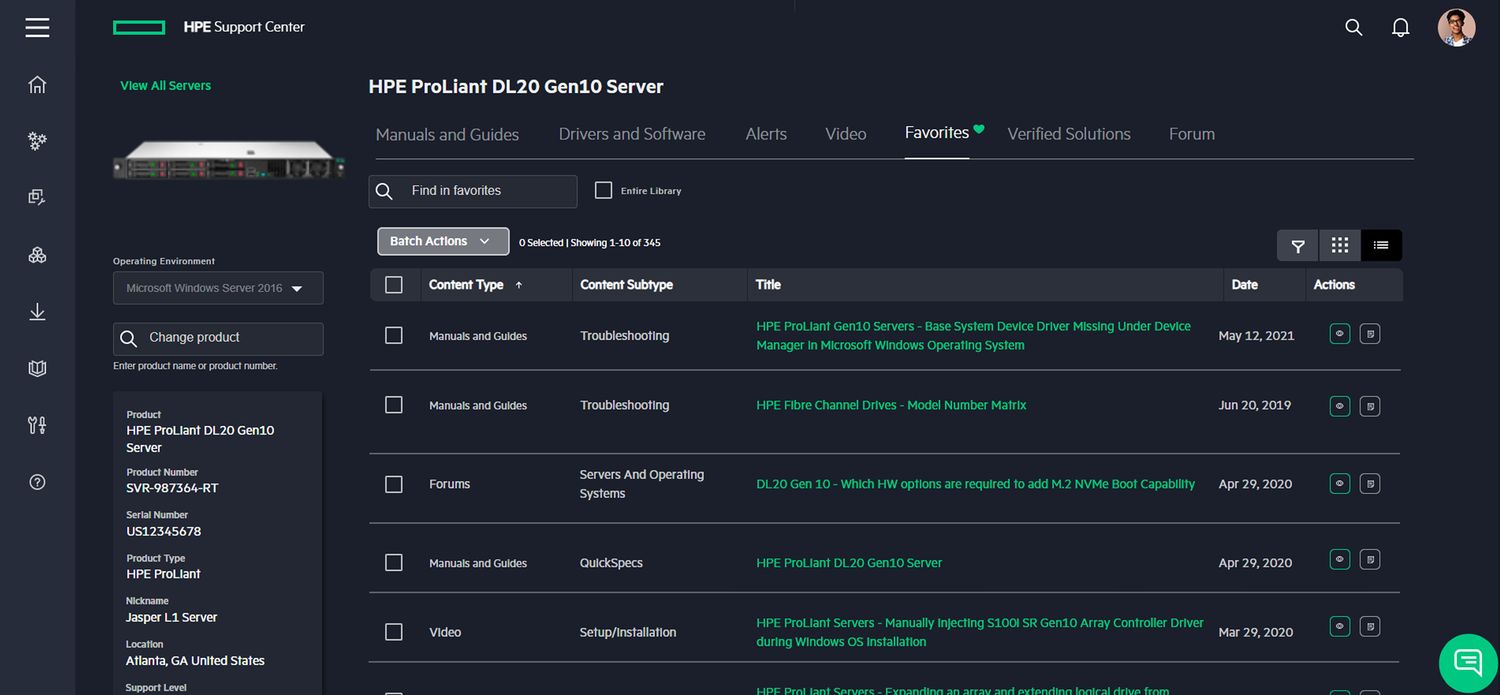Tick the select-all checkbox in table header
Screen dimensions: 1500x695
click(x=394, y=285)
